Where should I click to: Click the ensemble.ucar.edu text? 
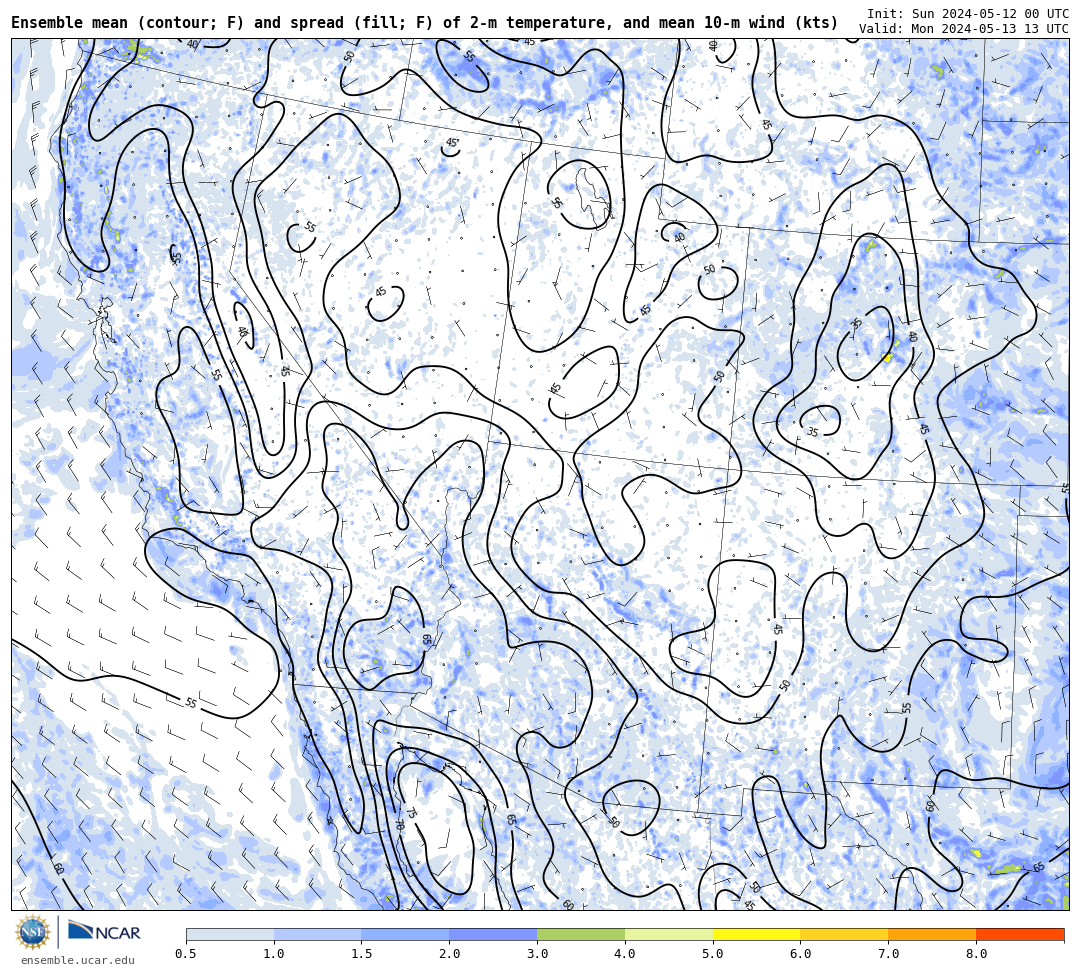(78, 961)
